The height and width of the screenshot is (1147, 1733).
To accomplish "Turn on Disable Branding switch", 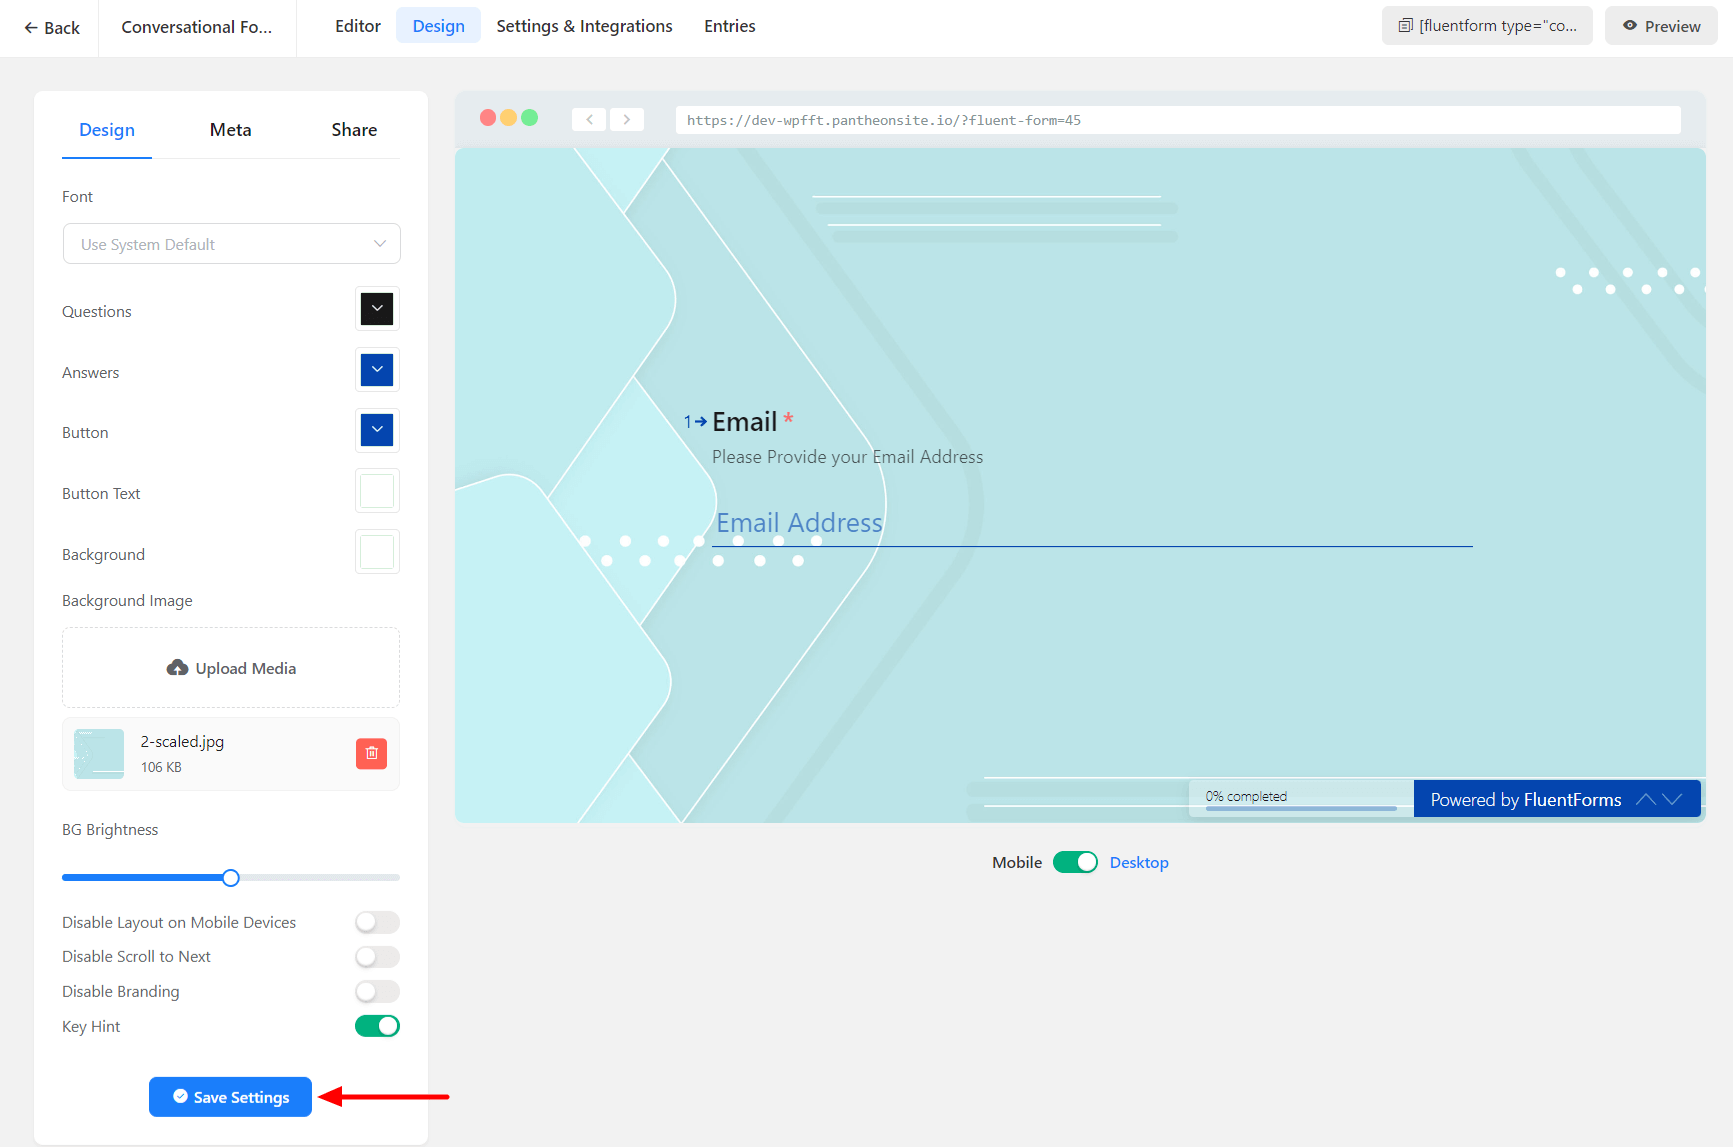I will (x=377, y=992).
